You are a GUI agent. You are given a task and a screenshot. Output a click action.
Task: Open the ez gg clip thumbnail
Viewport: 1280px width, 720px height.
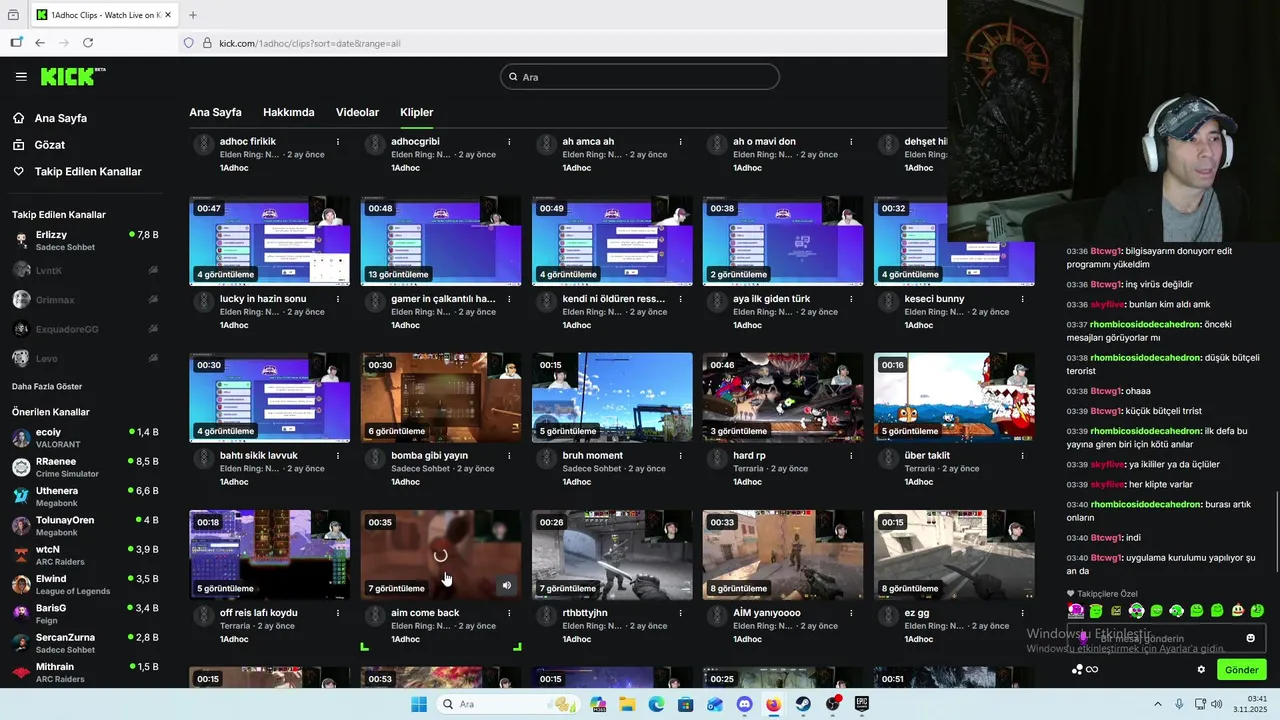[954, 555]
